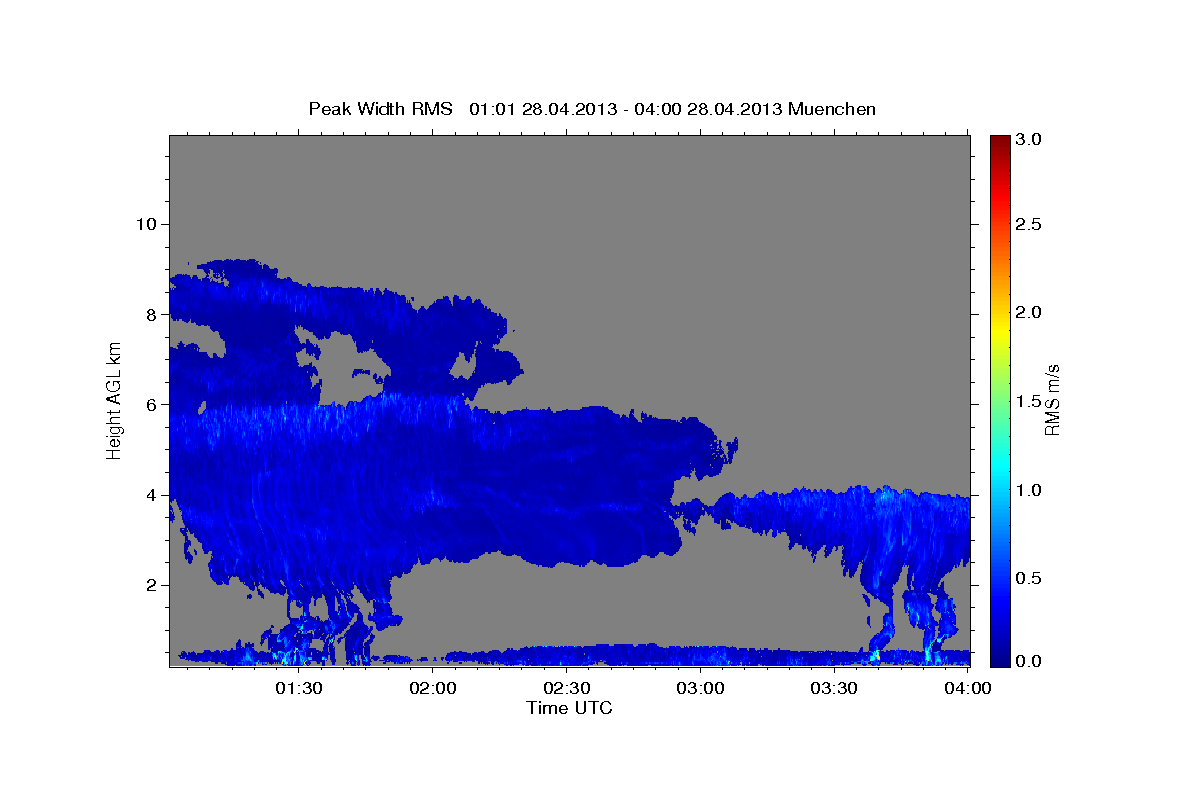Click the colorbar value 3.0
1200x800 pixels.
click(1029, 139)
